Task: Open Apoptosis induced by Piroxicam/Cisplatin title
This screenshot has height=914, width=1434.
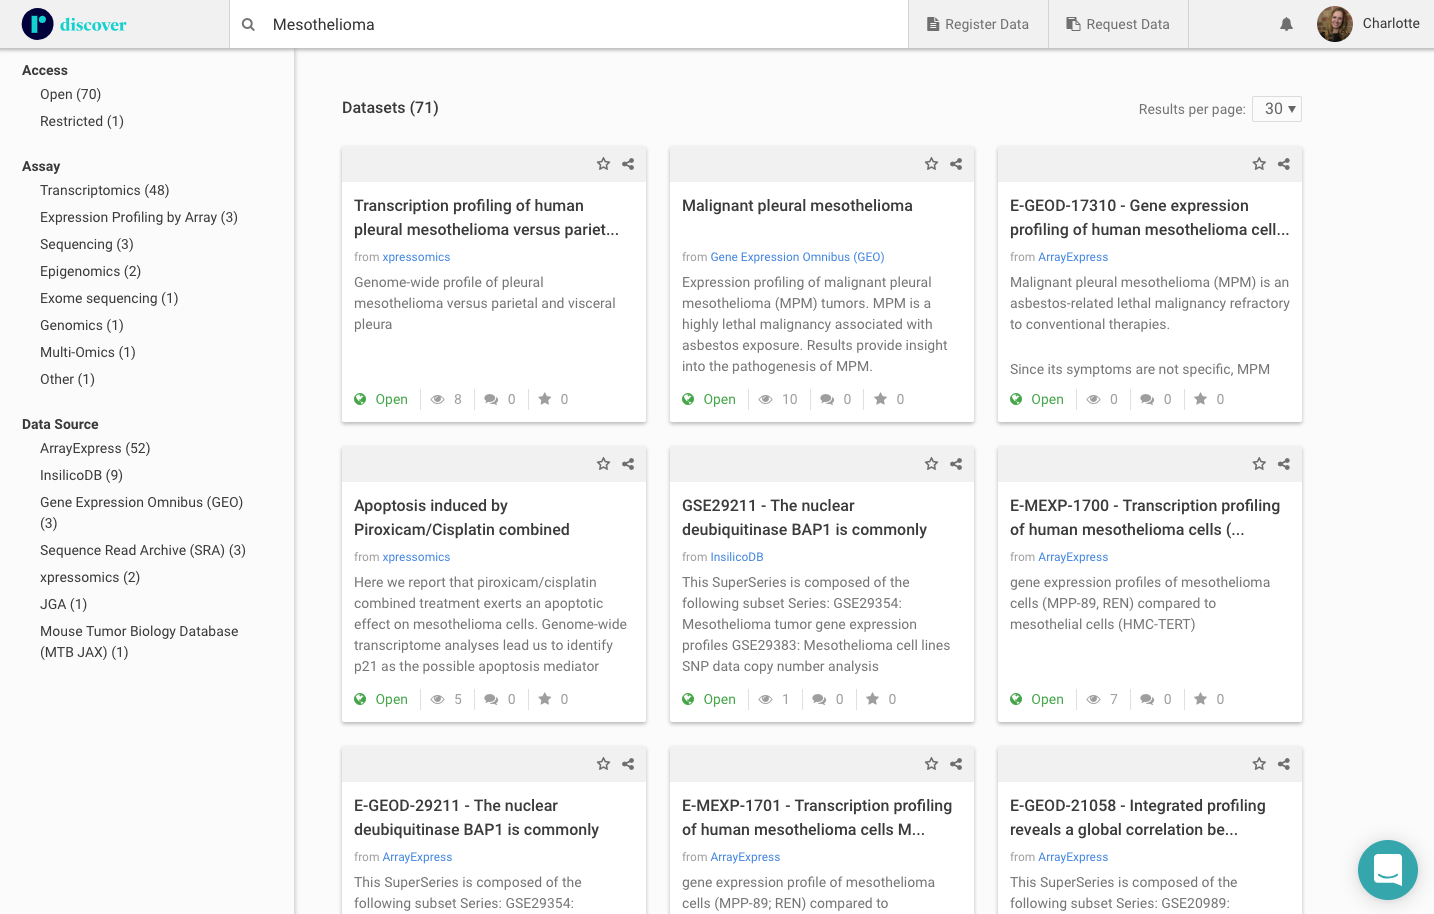Action: (x=462, y=517)
